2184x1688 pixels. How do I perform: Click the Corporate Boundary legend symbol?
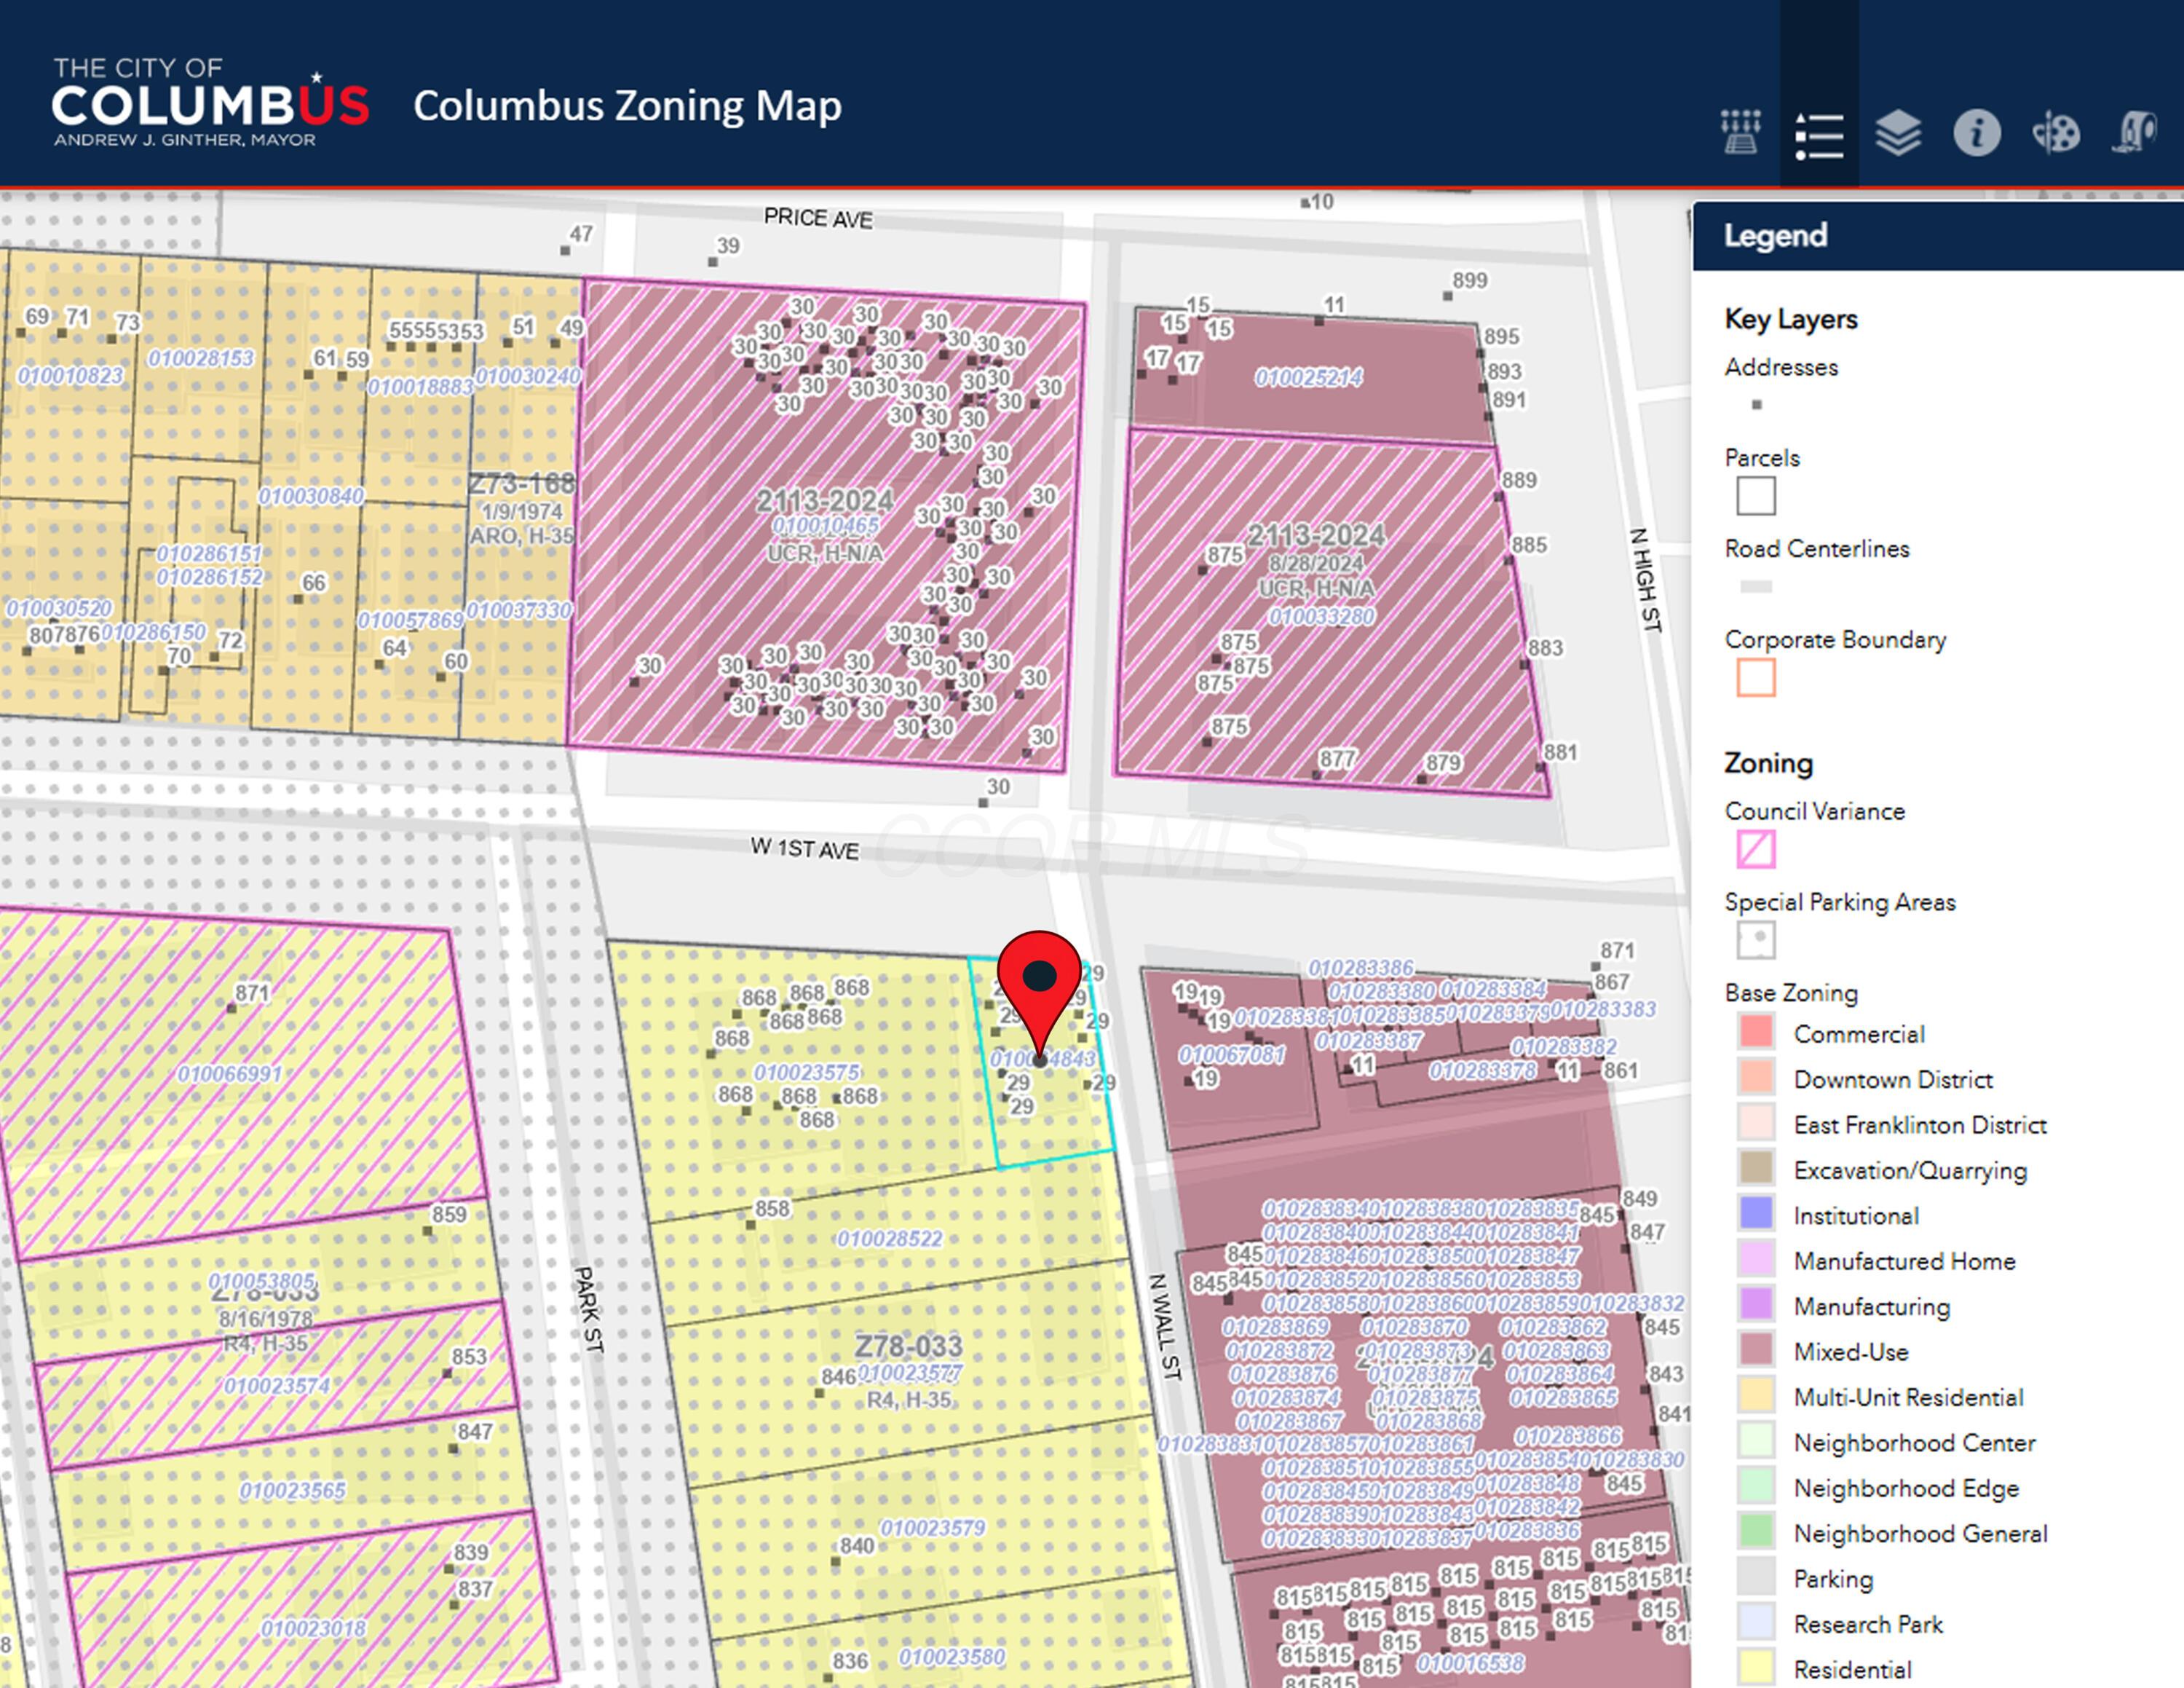pyautogui.click(x=1756, y=677)
